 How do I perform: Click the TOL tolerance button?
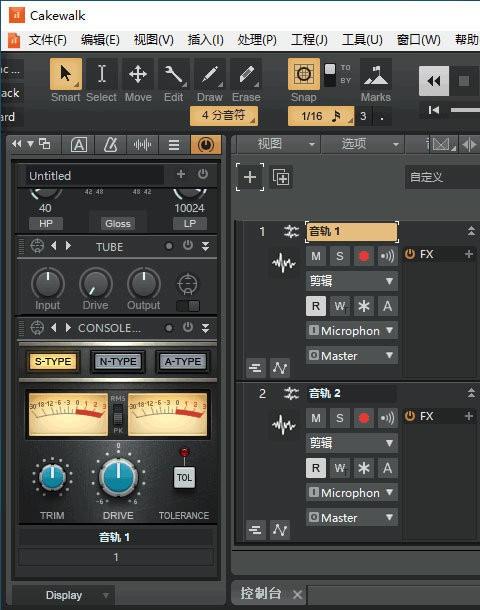(184, 477)
